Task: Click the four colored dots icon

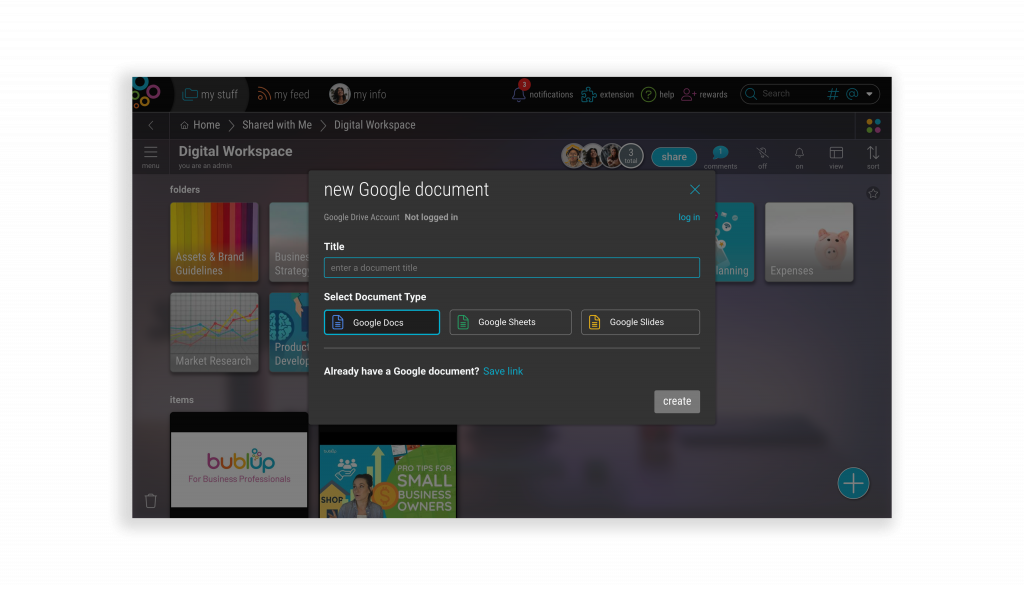Action: click(x=873, y=126)
